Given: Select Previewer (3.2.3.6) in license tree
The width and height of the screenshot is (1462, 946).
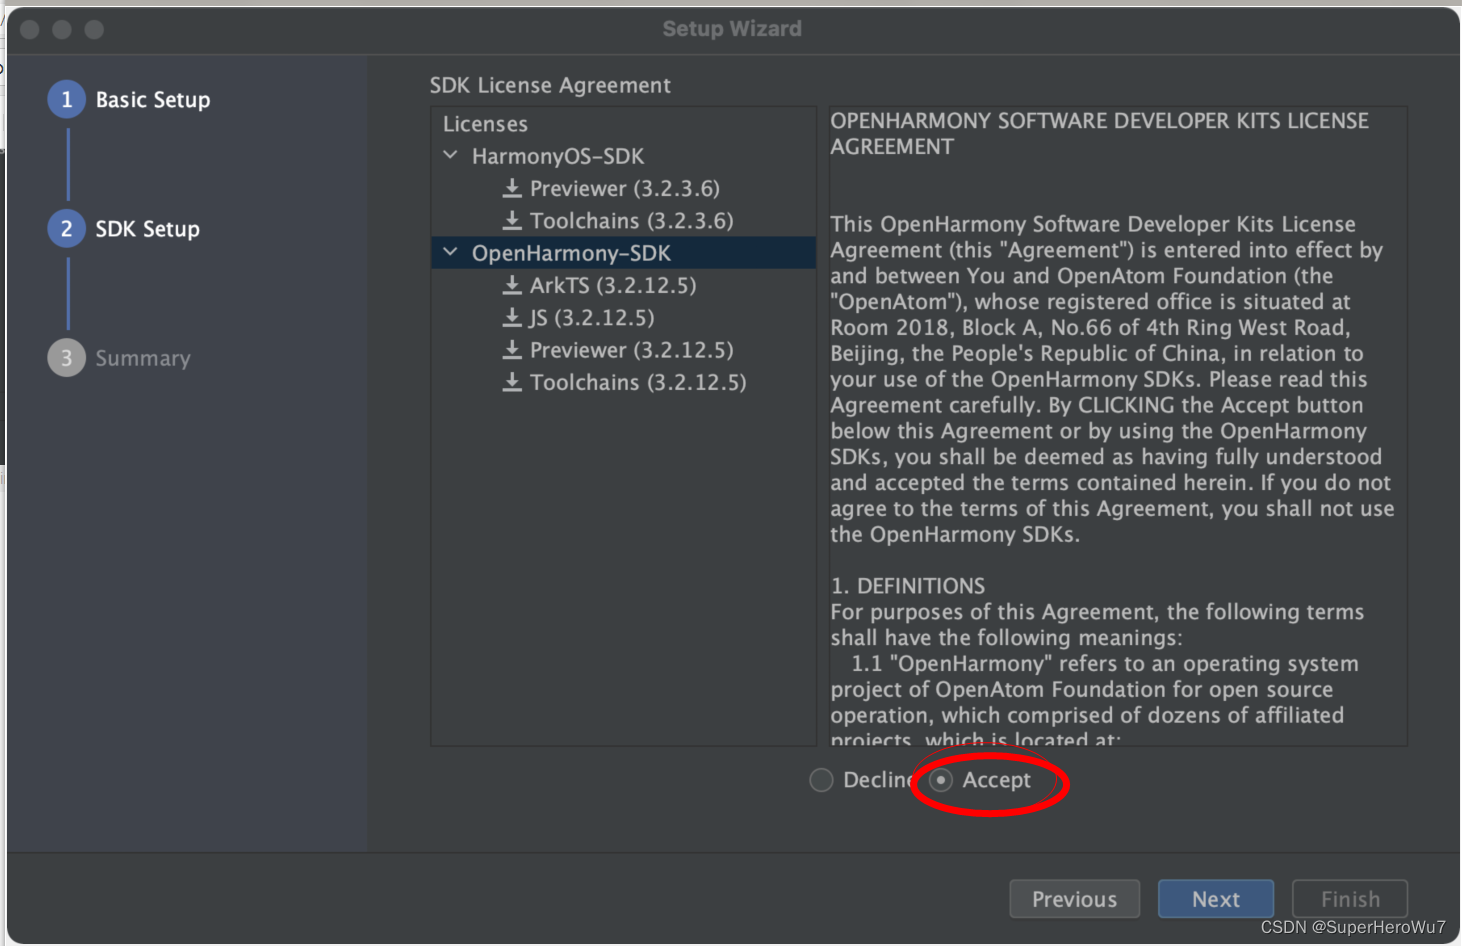Looking at the screenshot, I should [624, 188].
